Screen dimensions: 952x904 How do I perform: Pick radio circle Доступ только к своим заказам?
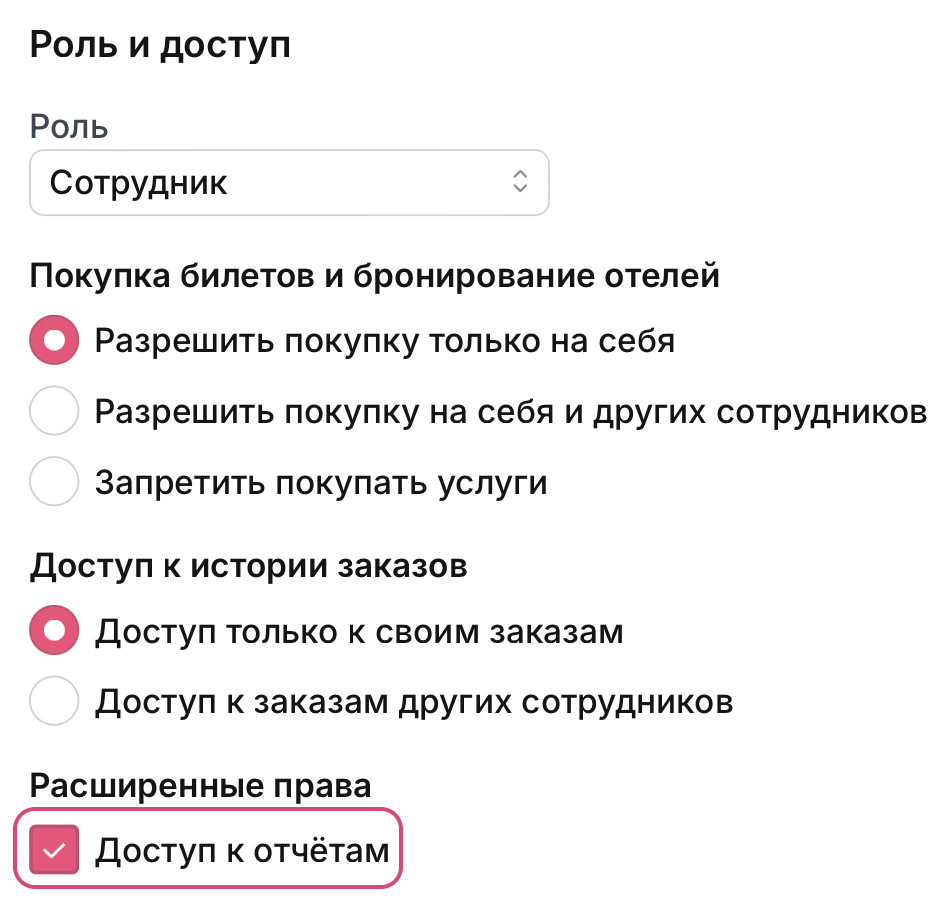(x=54, y=631)
